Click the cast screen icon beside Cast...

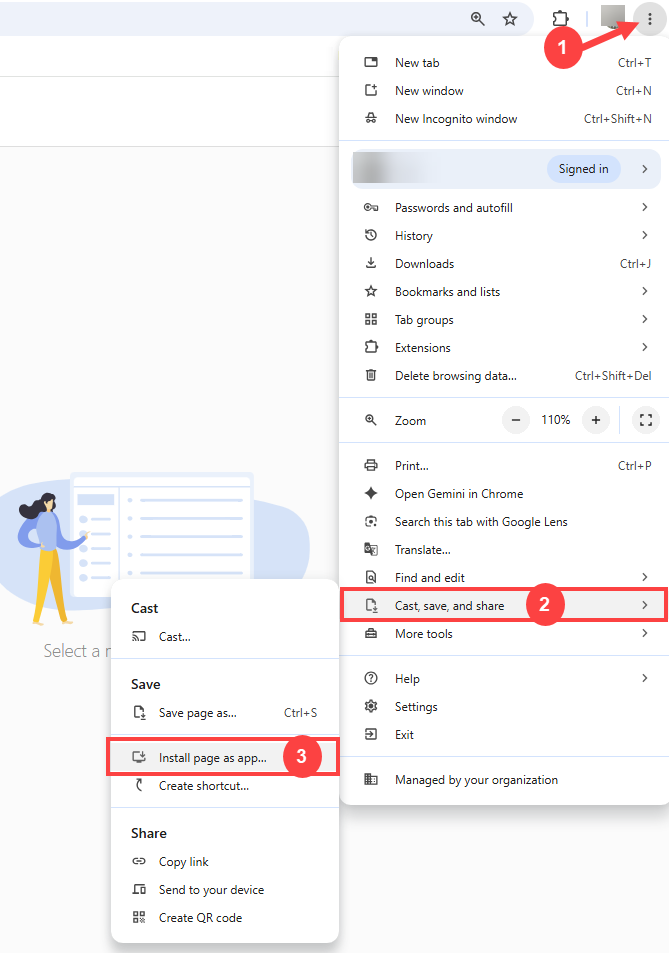point(139,636)
